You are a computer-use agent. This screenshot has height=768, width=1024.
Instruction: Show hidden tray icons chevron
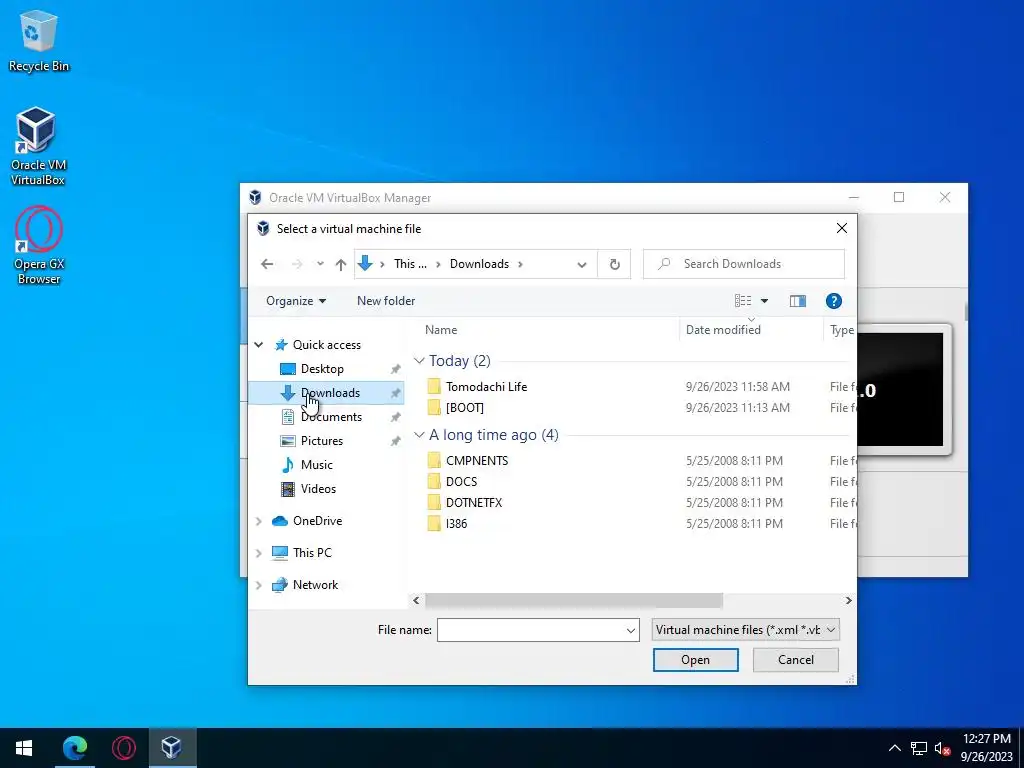[895, 748]
